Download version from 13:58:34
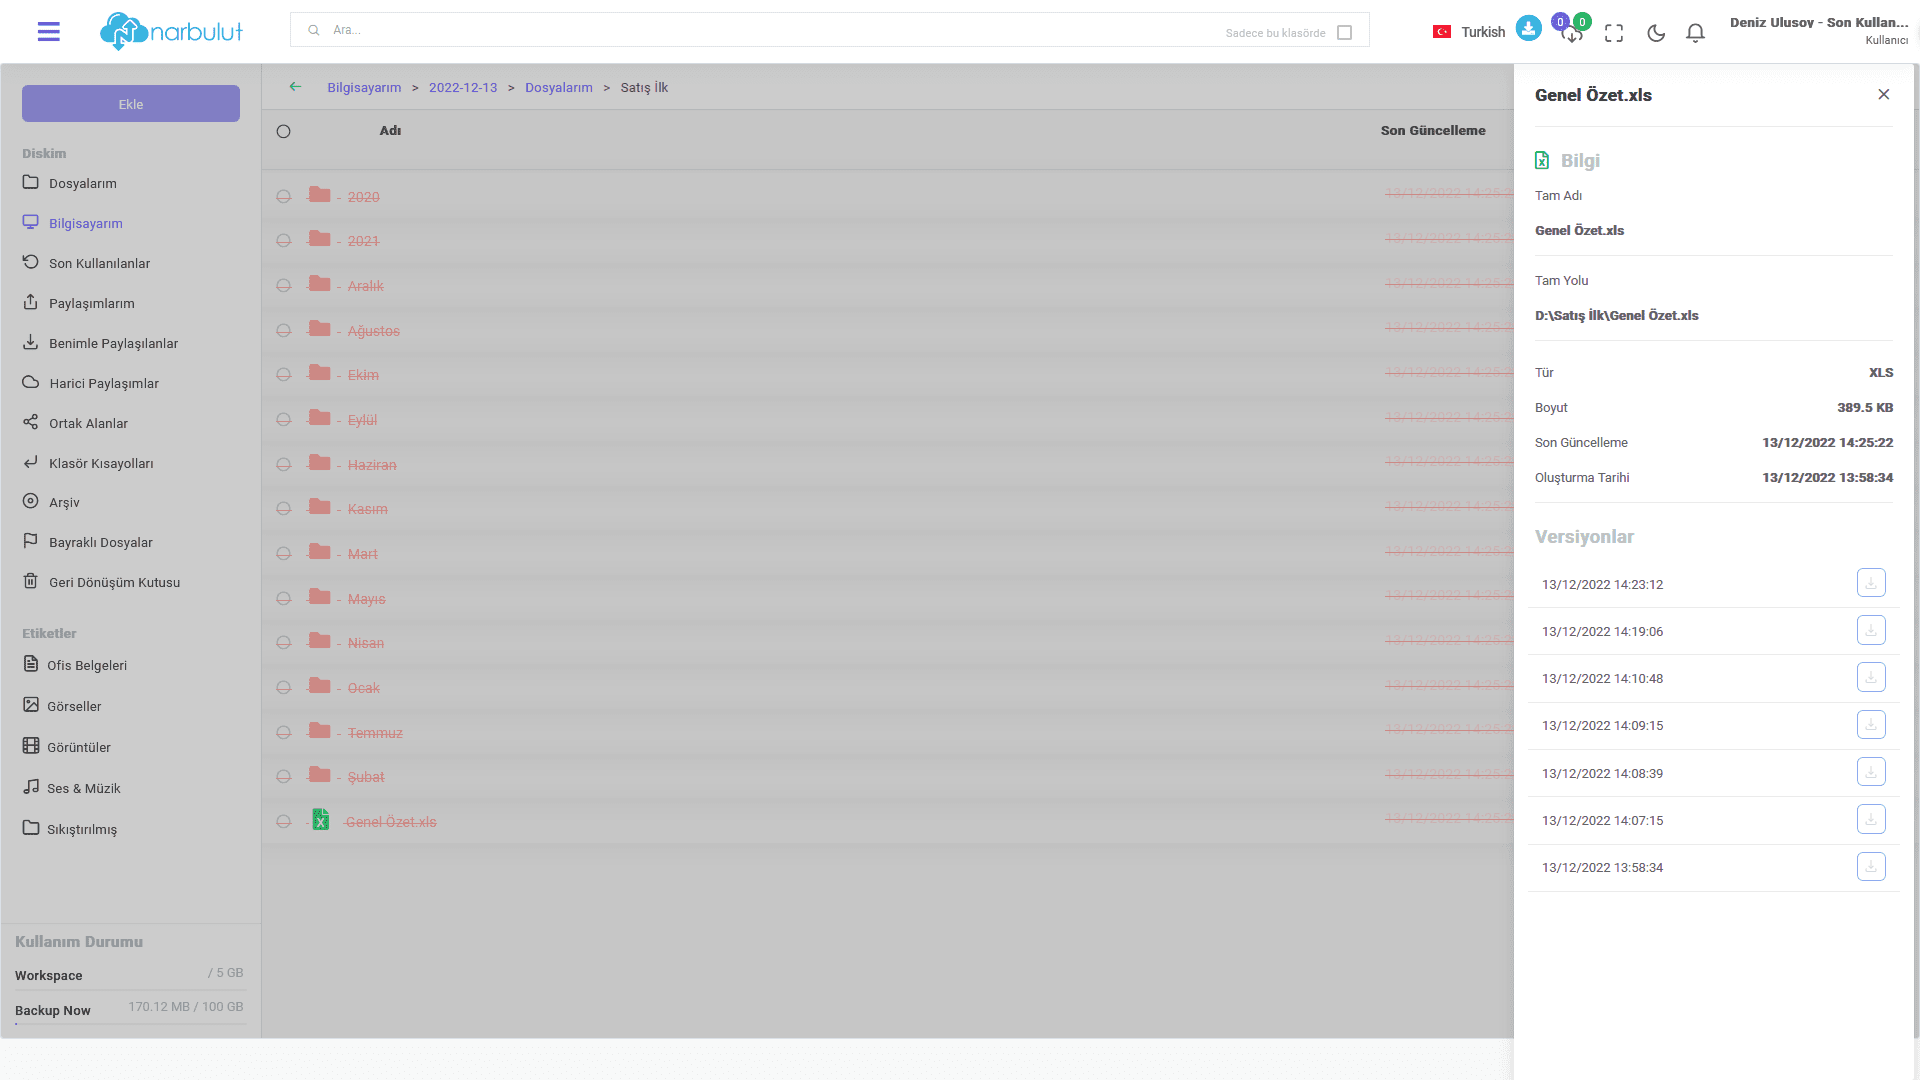Image resolution: width=1920 pixels, height=1080 pixels. 1870,867
